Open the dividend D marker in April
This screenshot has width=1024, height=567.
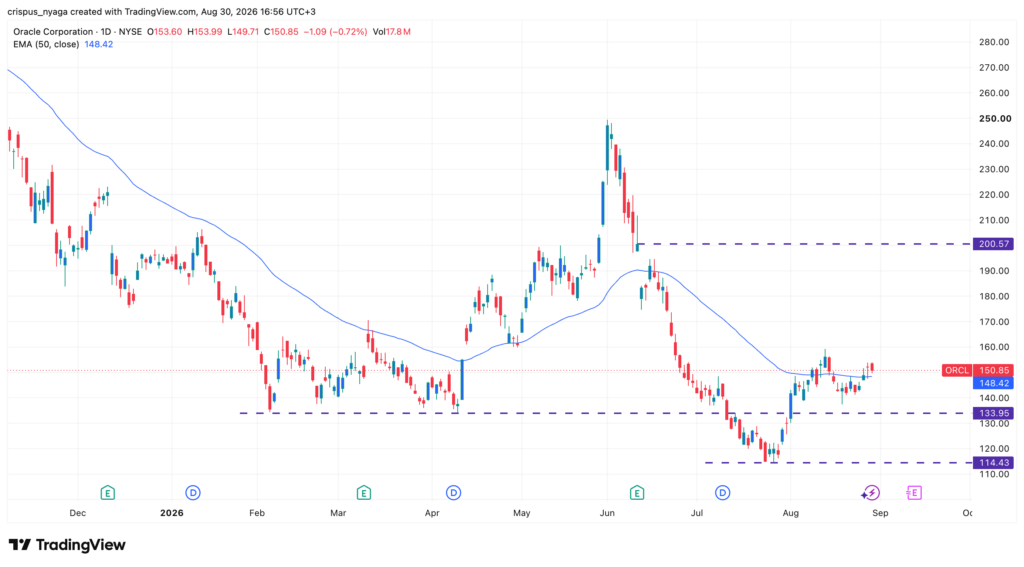453,493
